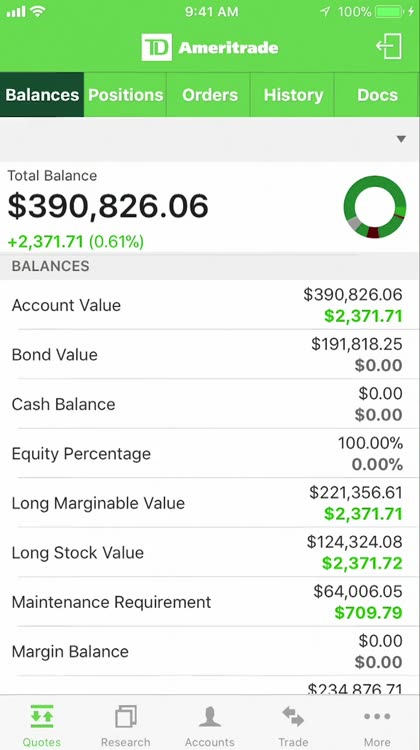420x750 pixels.
Task: Switch to the Orders tab
Action: 210,95
